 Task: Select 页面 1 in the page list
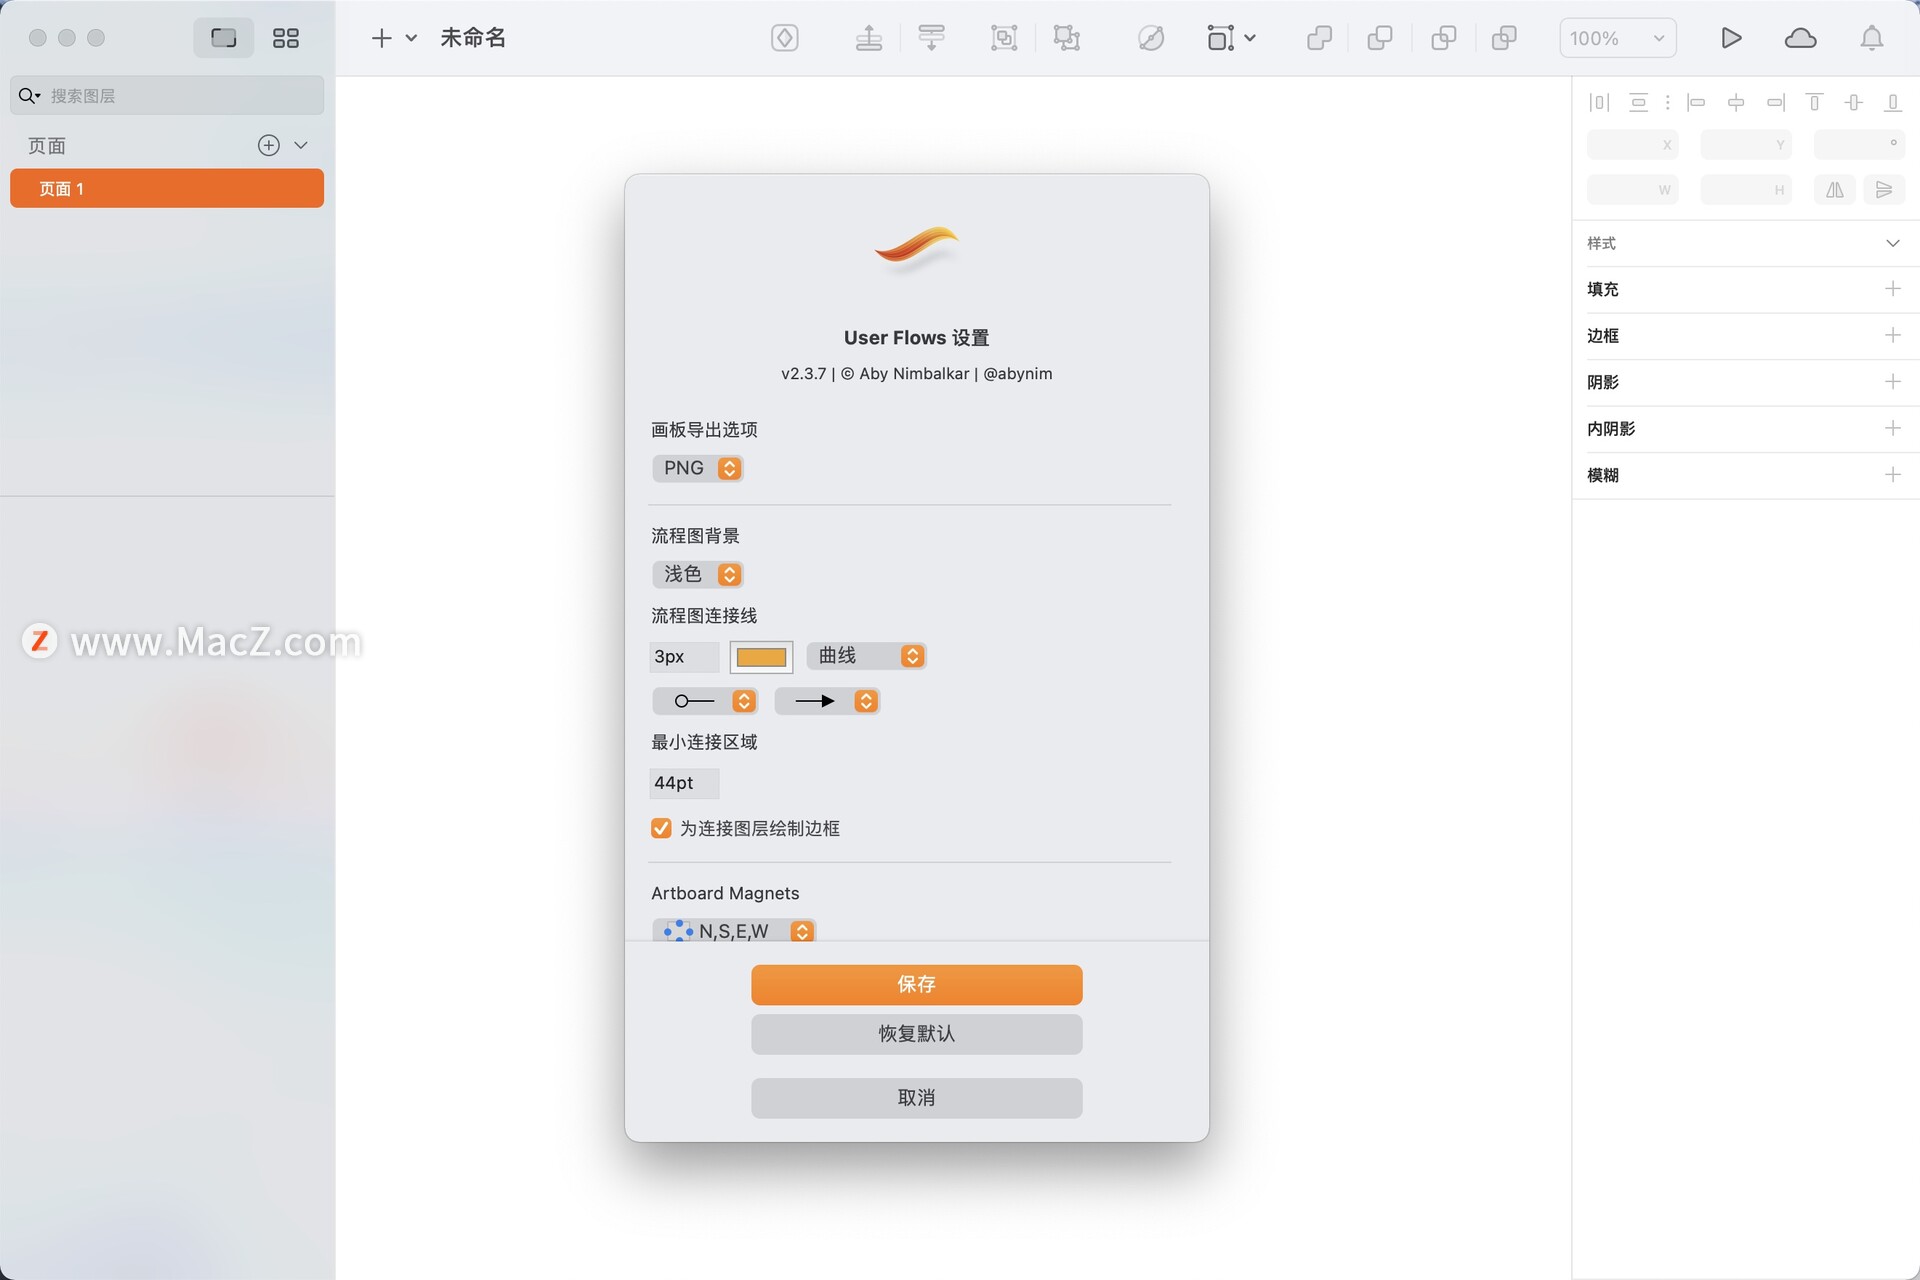pyautogui.click(x=167, y=188)
